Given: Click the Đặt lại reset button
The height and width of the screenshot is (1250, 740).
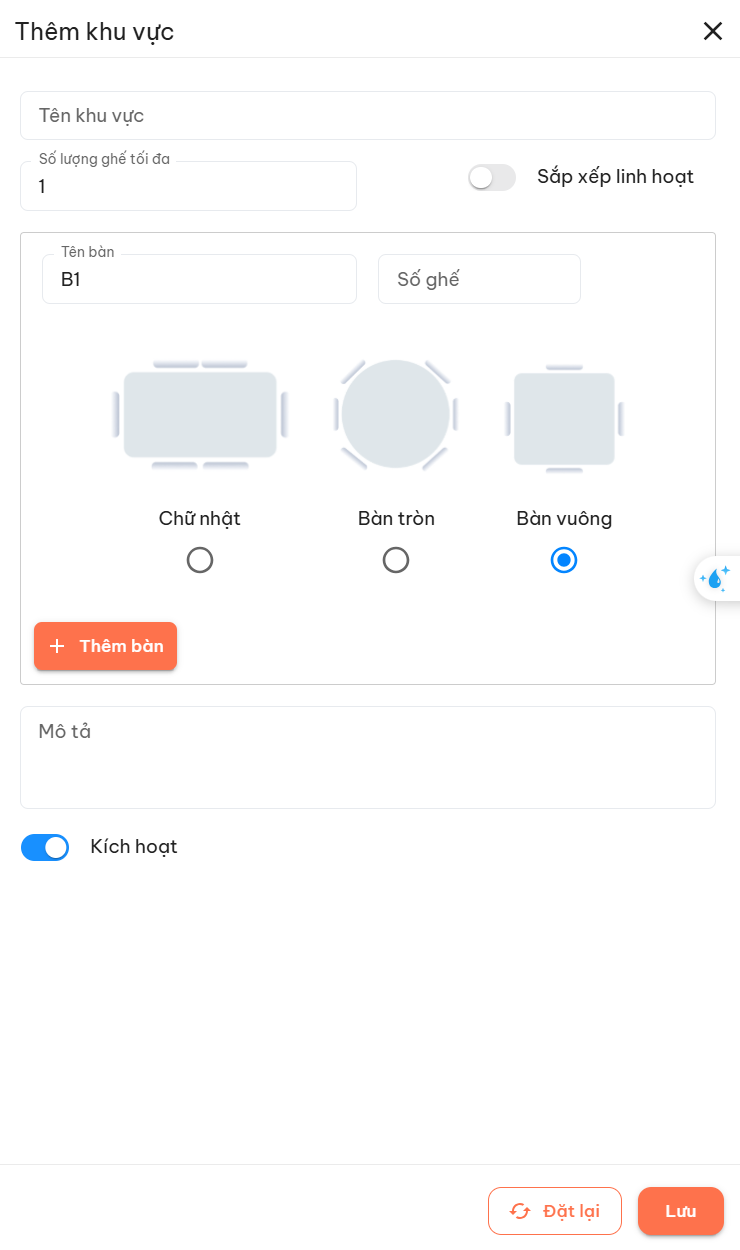Looking at the screenshot, I should pos(555,1211).
